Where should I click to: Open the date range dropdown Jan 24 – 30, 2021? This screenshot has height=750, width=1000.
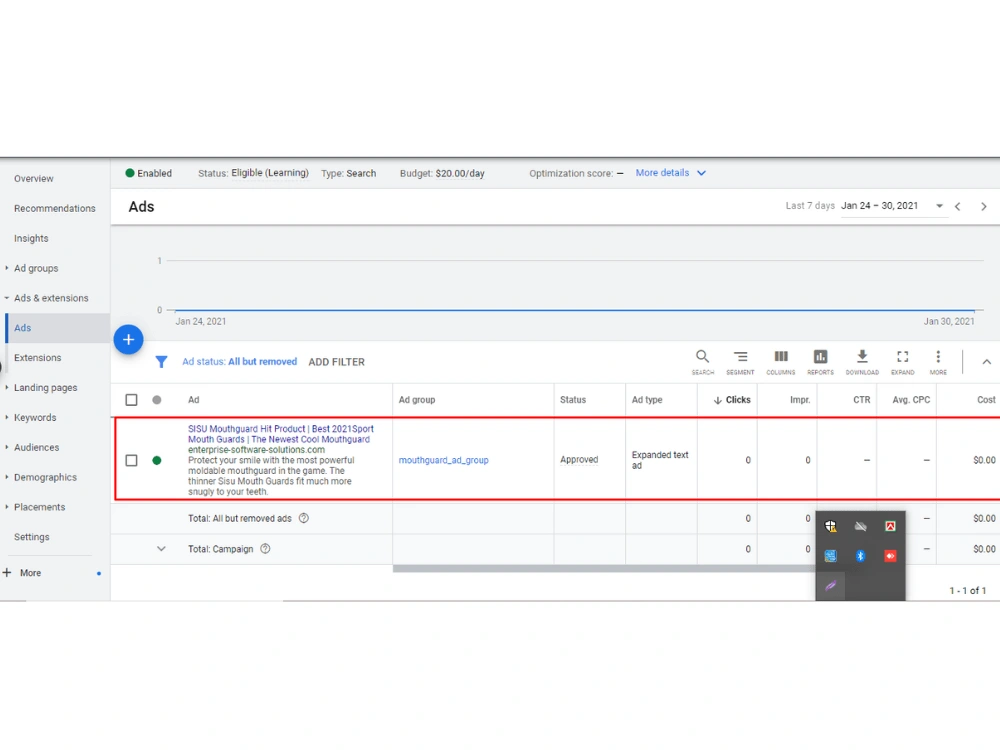click(x=892, y=206)
